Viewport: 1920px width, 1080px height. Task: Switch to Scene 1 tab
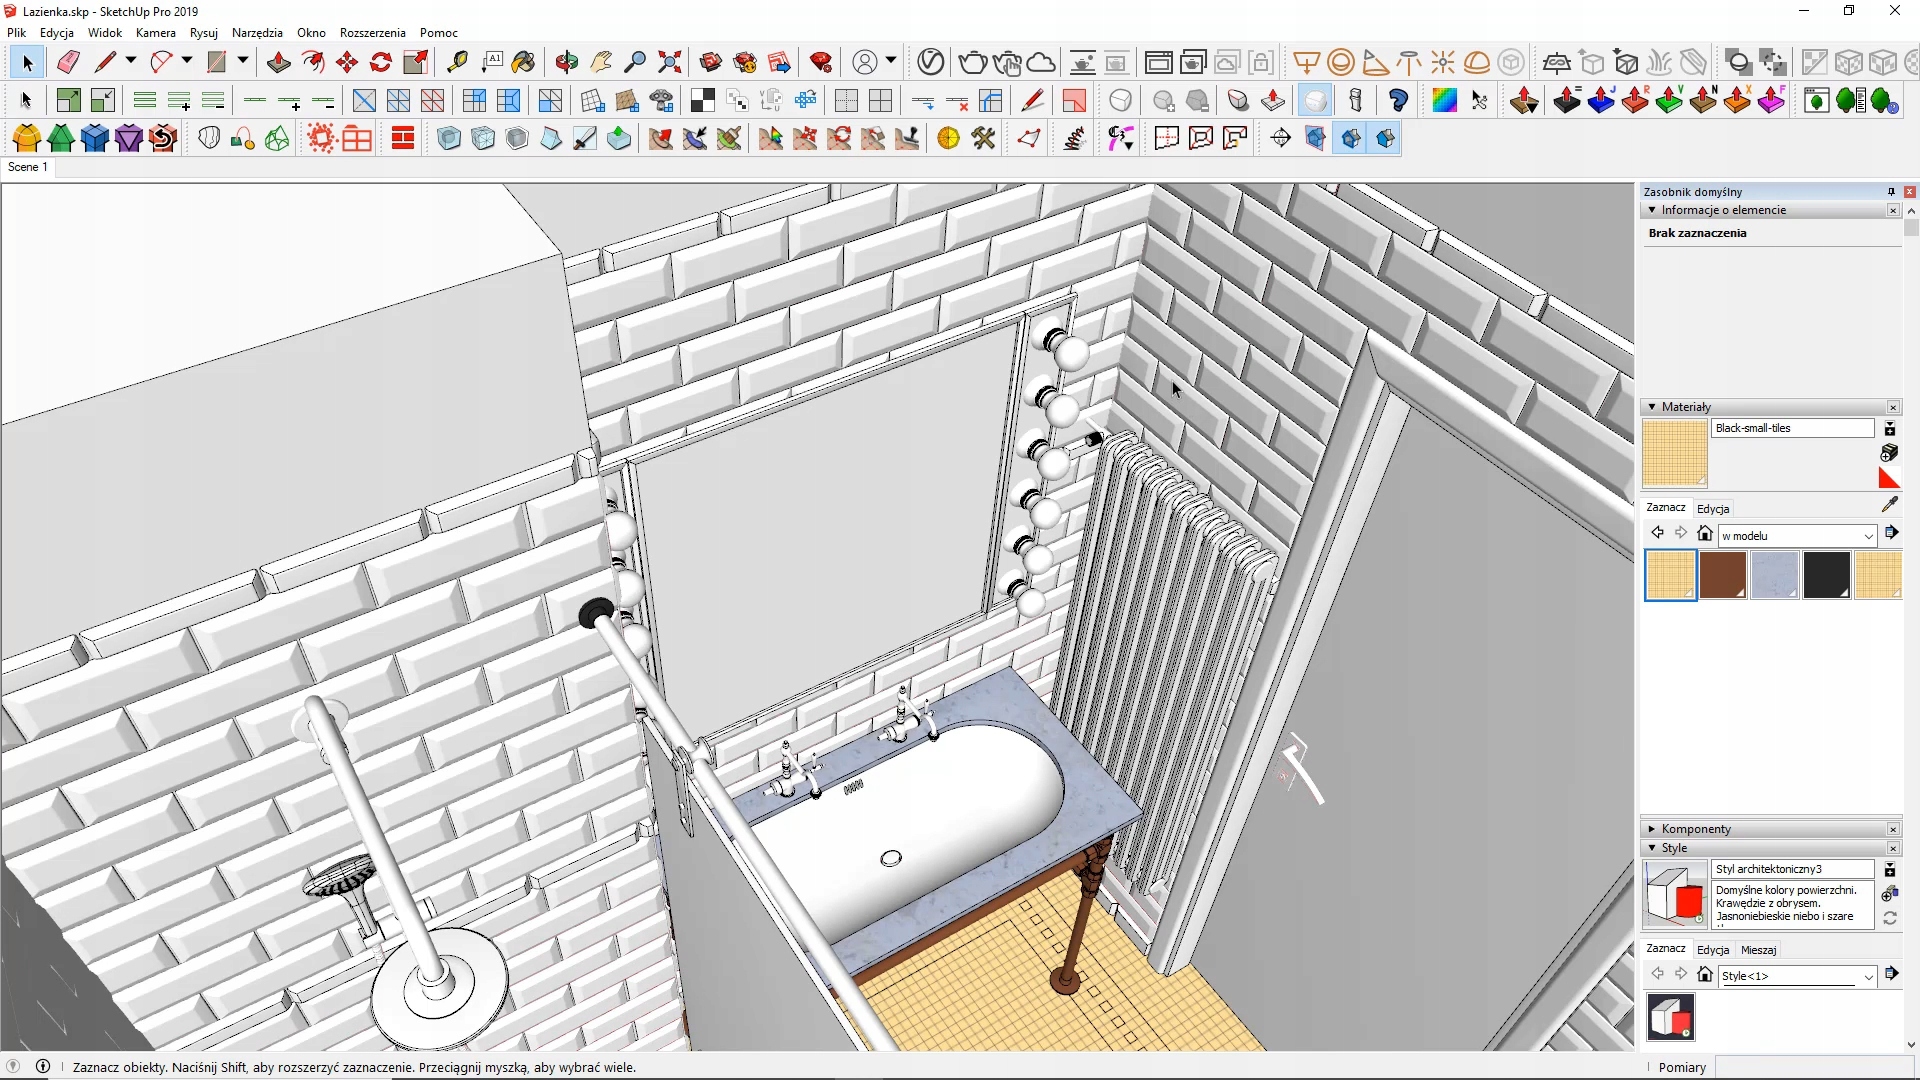[x=28, y=167]
